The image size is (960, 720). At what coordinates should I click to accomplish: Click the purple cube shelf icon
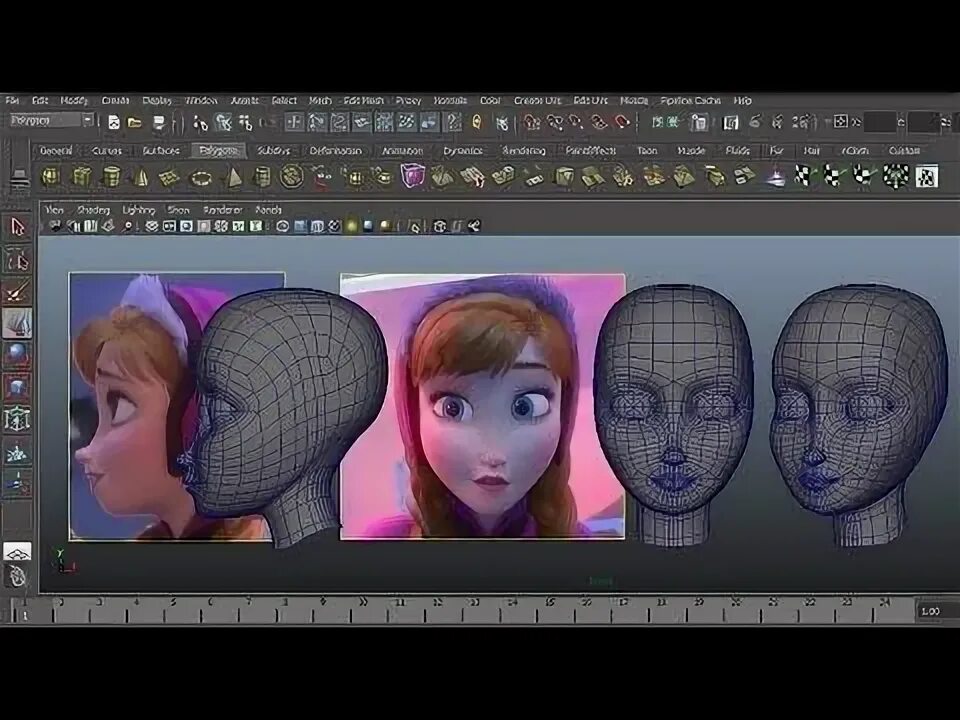coord(413,176)
